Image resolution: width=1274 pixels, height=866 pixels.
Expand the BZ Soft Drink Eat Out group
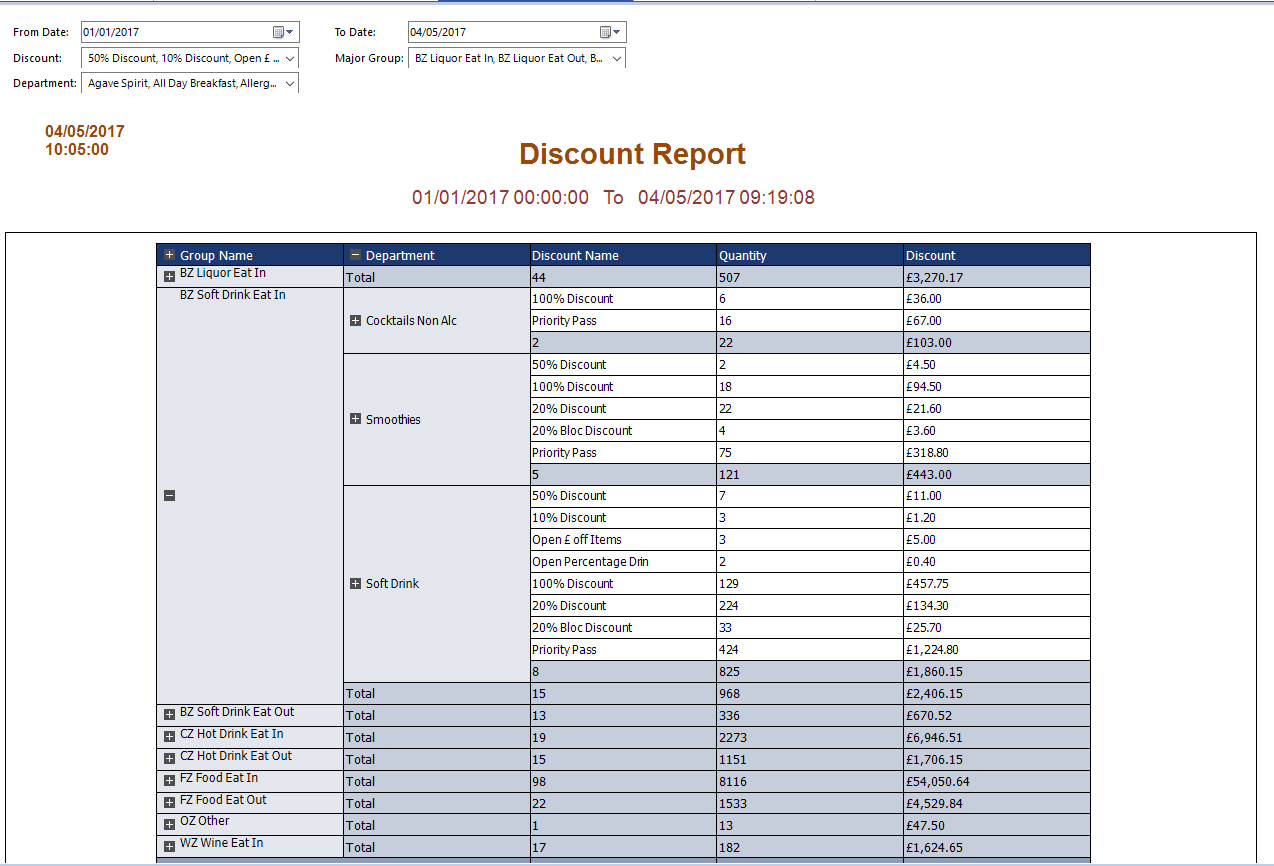[170, 715]
